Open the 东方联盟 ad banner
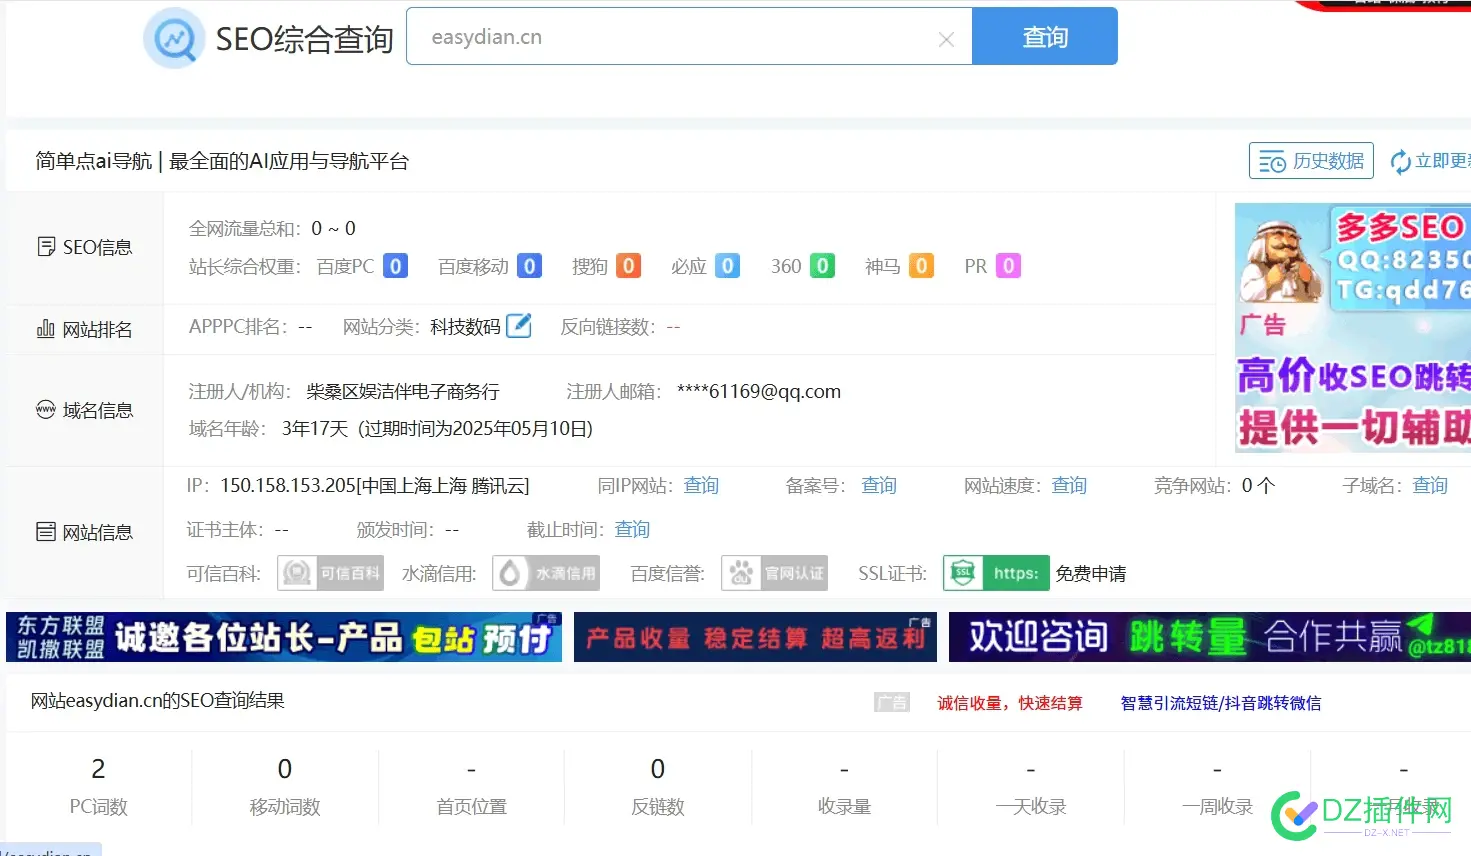This screenshot has height=856, width=1471. click(x=284, y=637)
